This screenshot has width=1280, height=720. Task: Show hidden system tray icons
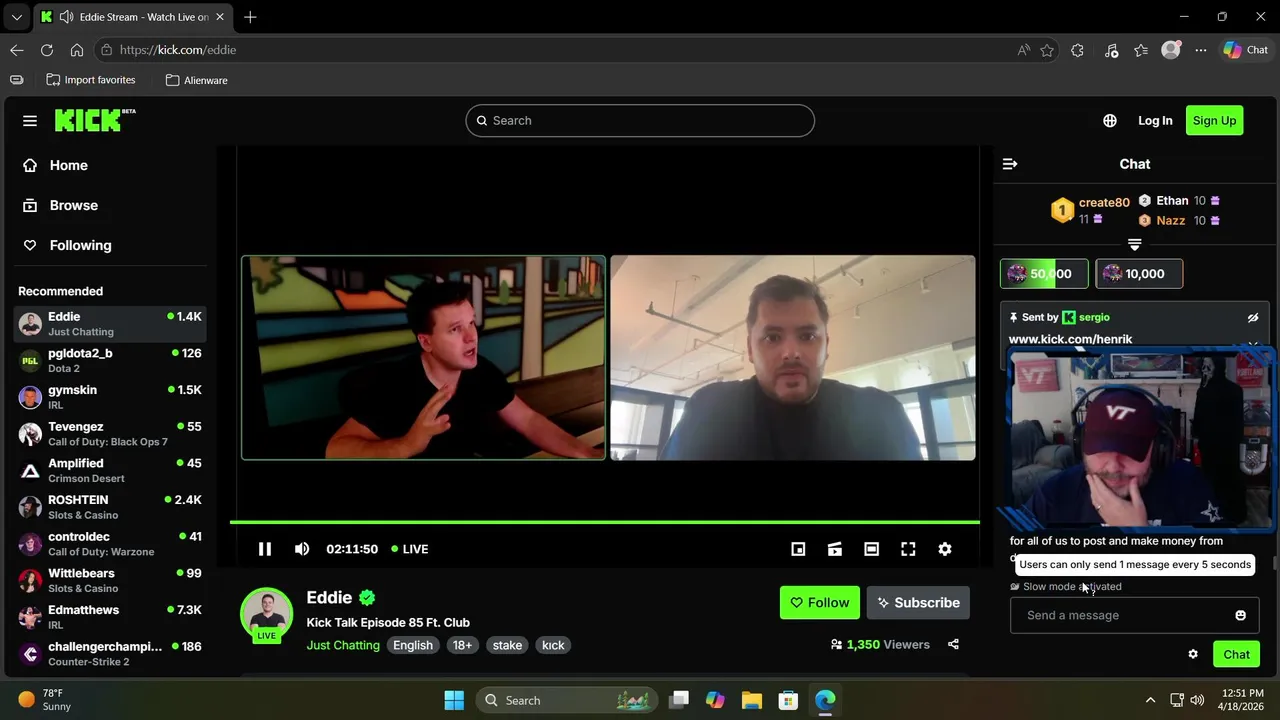(x=1150, y=700)
